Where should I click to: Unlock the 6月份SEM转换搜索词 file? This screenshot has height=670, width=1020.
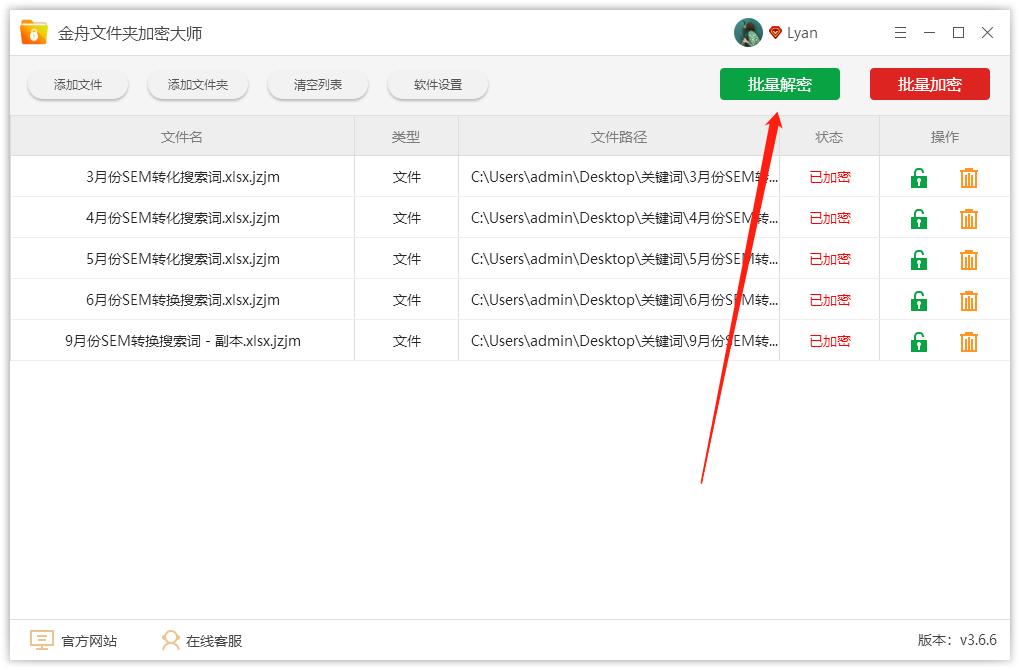(918, 300)
